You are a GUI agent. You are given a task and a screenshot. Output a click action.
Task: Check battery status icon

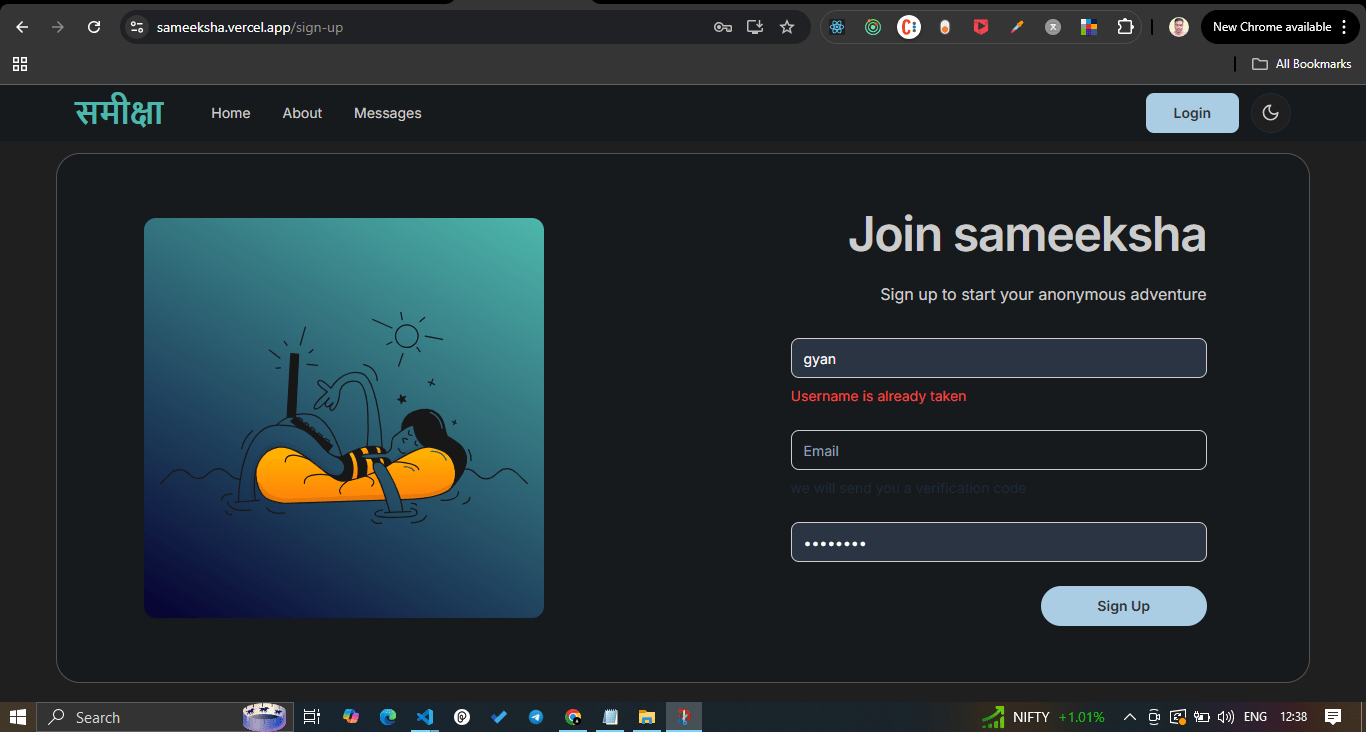tap(1202, 717)
